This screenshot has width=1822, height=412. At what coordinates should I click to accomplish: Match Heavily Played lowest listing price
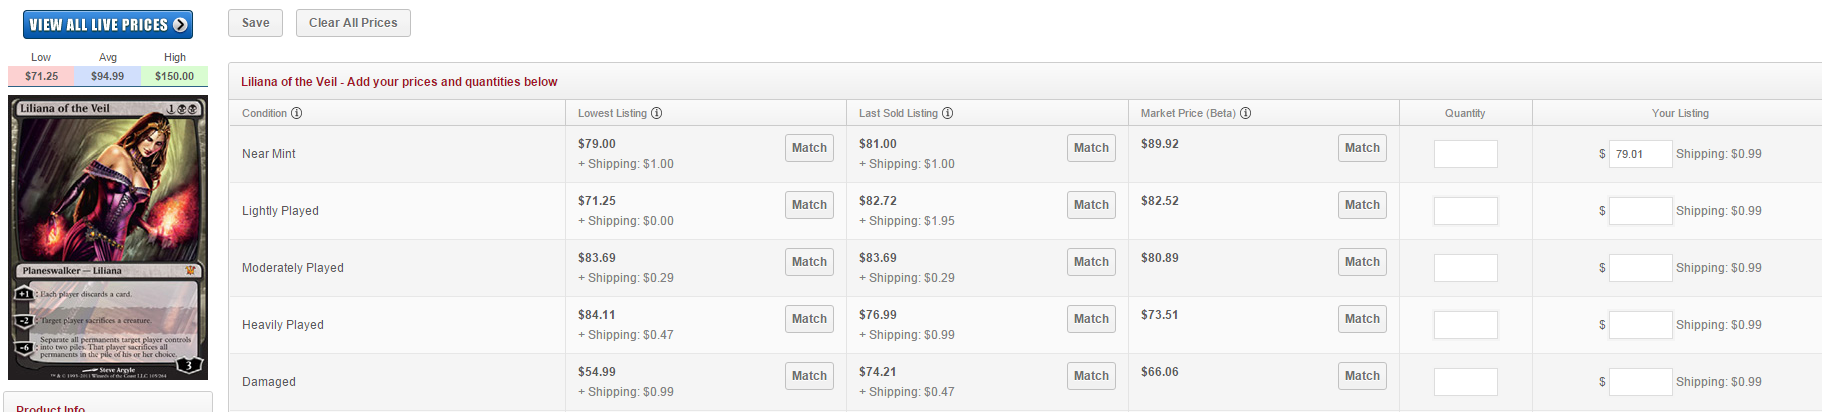809,319
